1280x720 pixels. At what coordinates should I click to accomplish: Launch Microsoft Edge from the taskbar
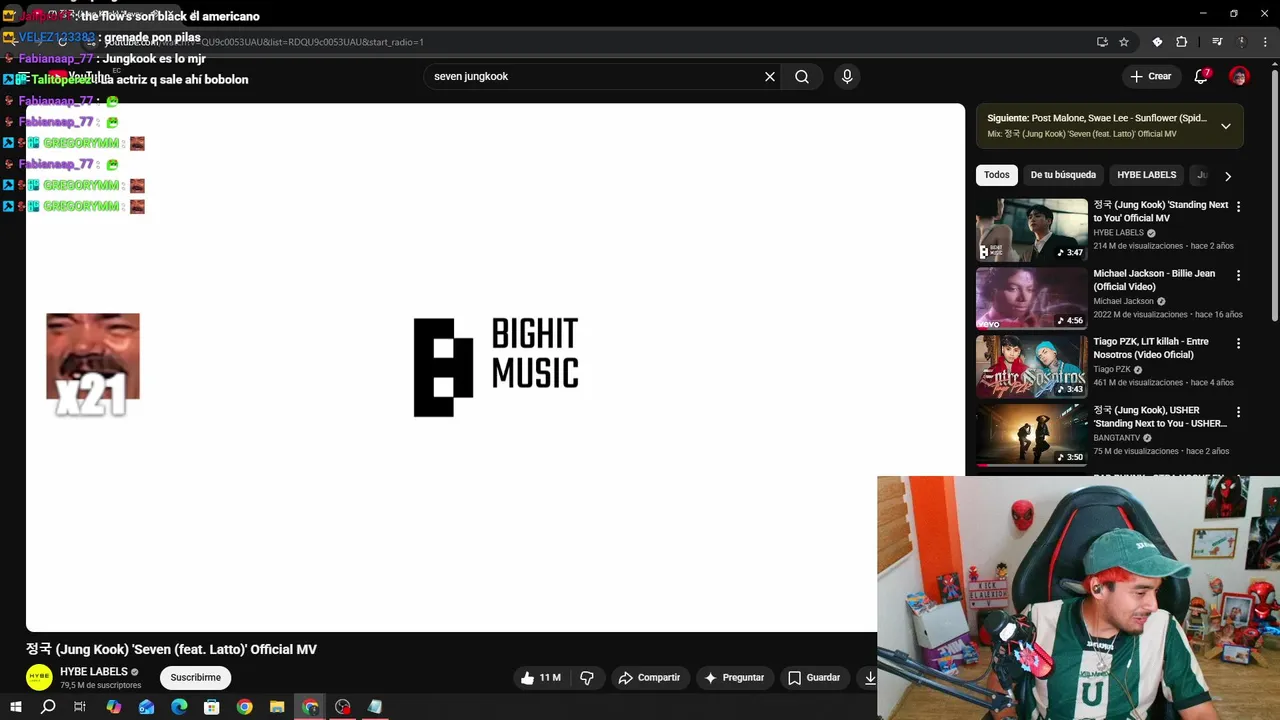pos(179,707)
